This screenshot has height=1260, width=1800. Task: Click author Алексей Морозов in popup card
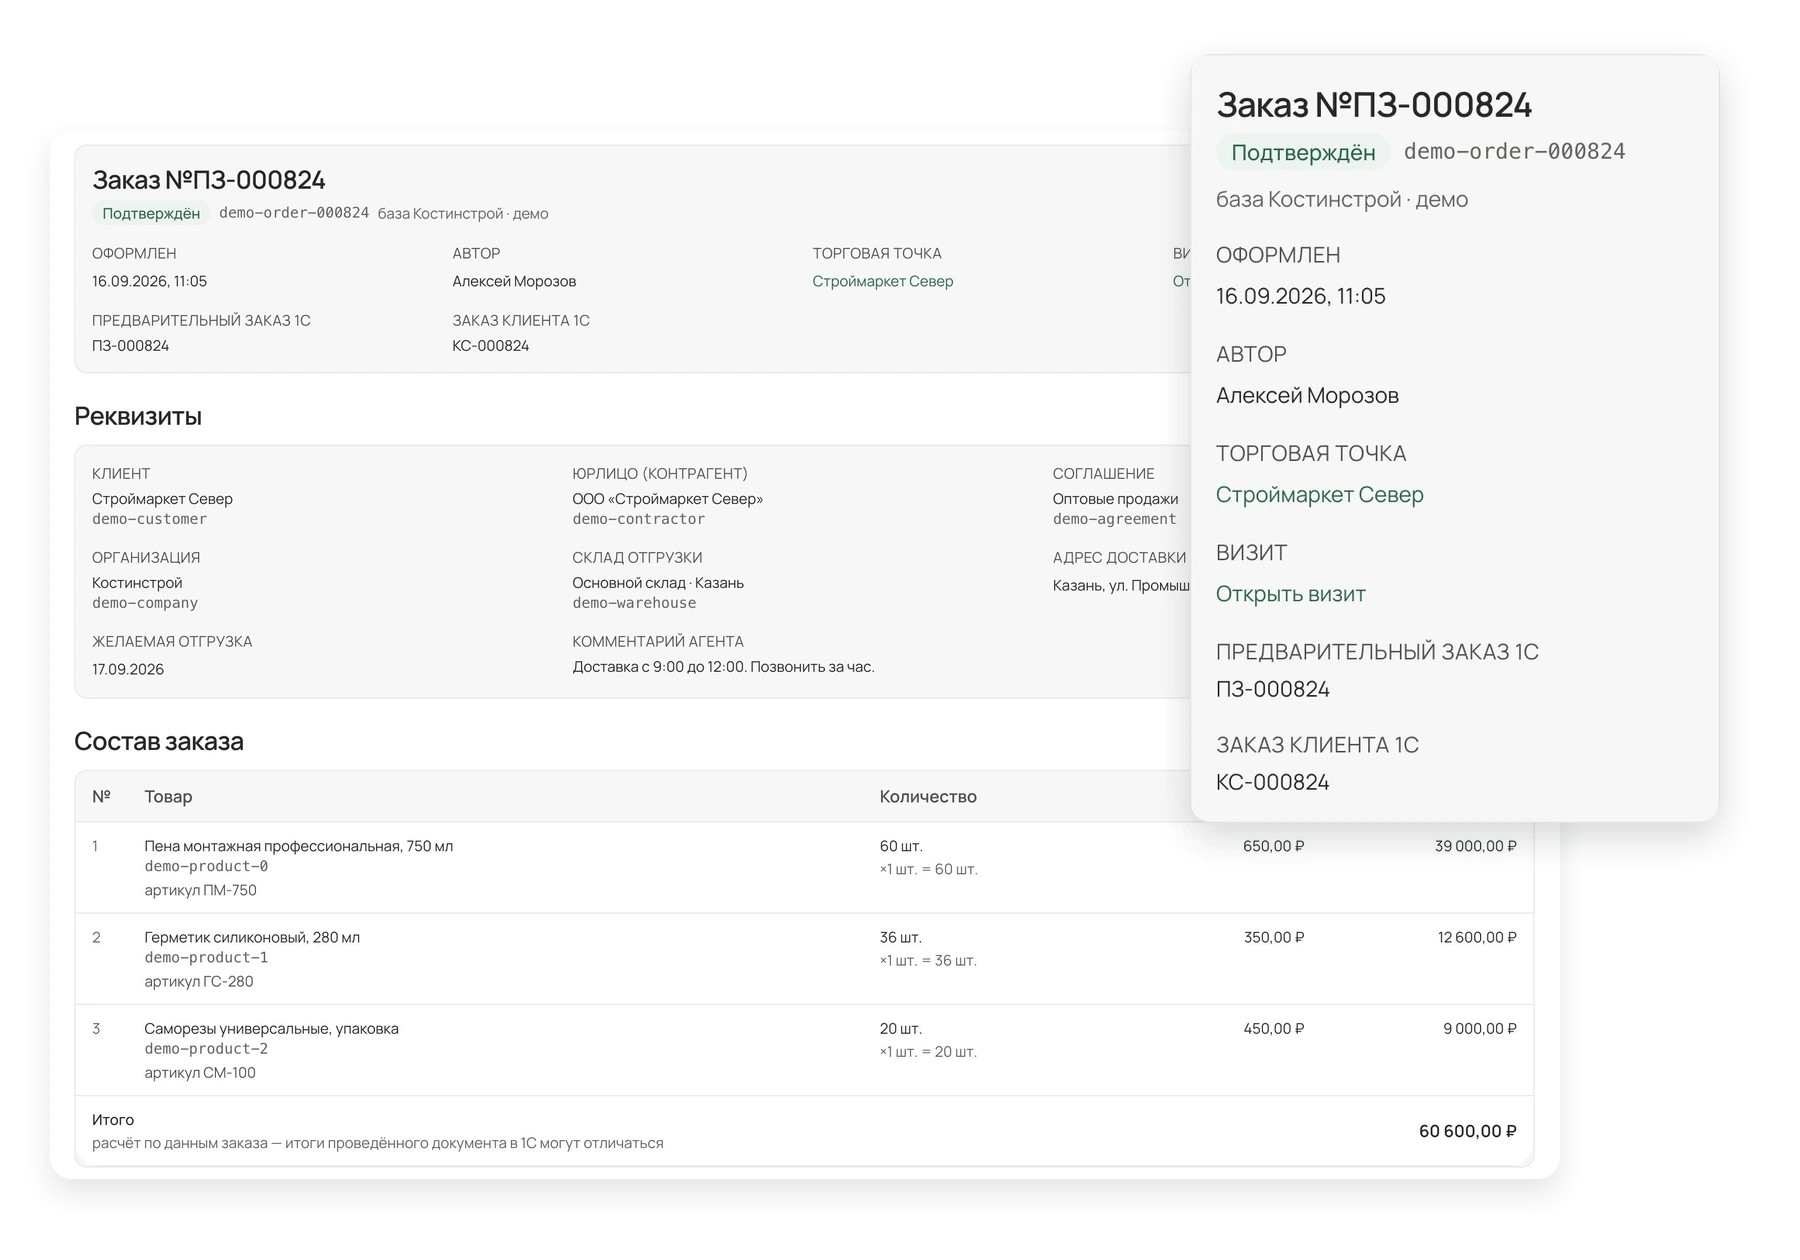click(1307, 396)
